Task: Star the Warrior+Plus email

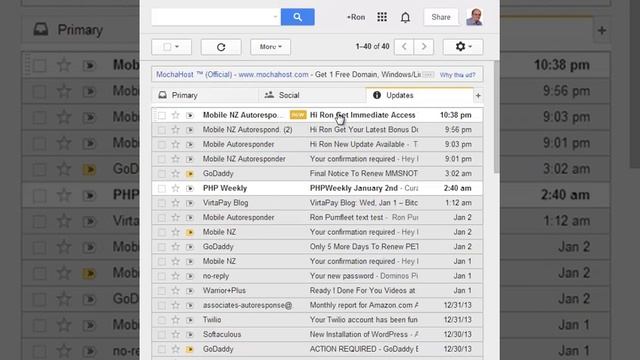Action: [176, 291]
